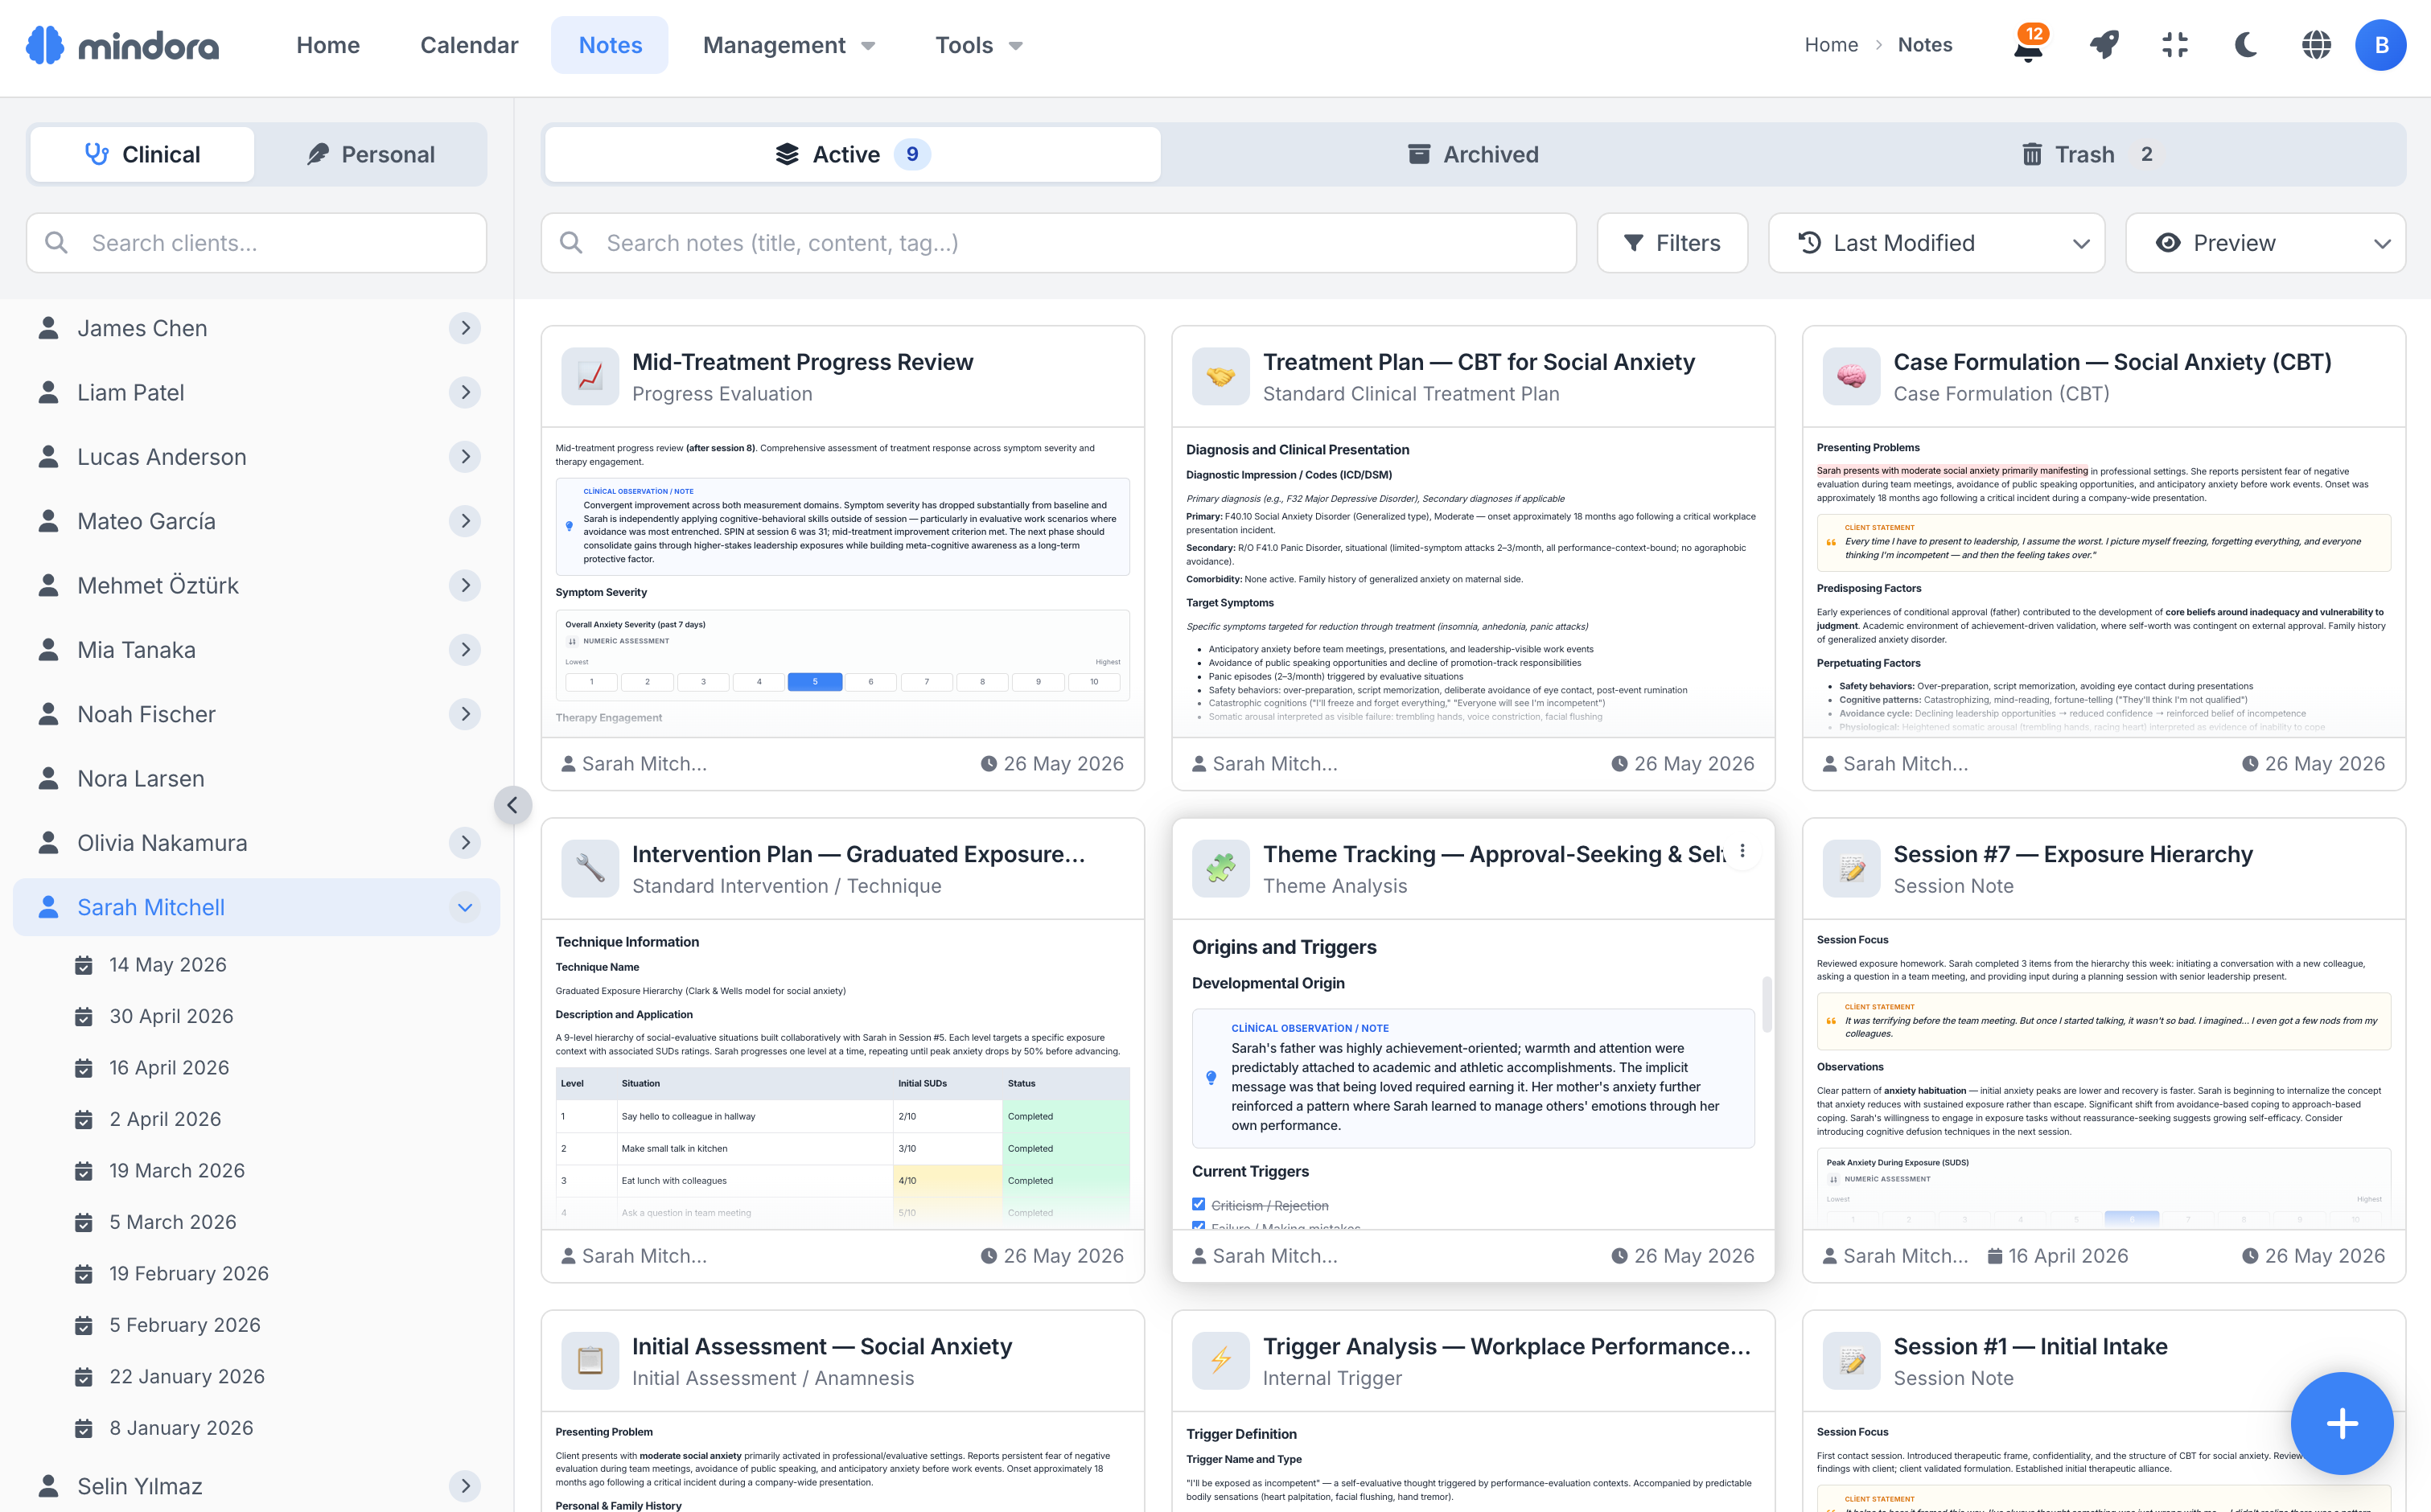The height and width of the screenshot is (1512, 2431).
Task: Focus the Search clients input field
Action: (x=256, y=243)
